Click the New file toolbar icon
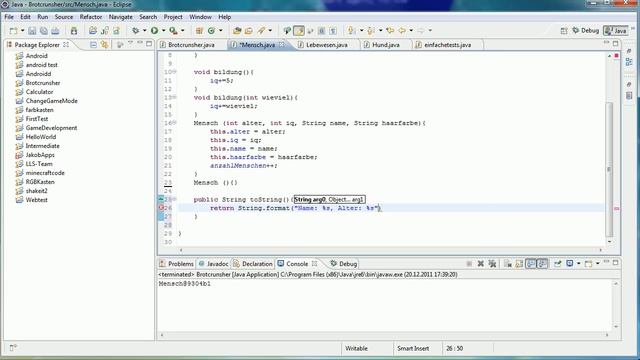Image resolution: width=640 pixels, height=360 pixels. (x=13, y=31)
